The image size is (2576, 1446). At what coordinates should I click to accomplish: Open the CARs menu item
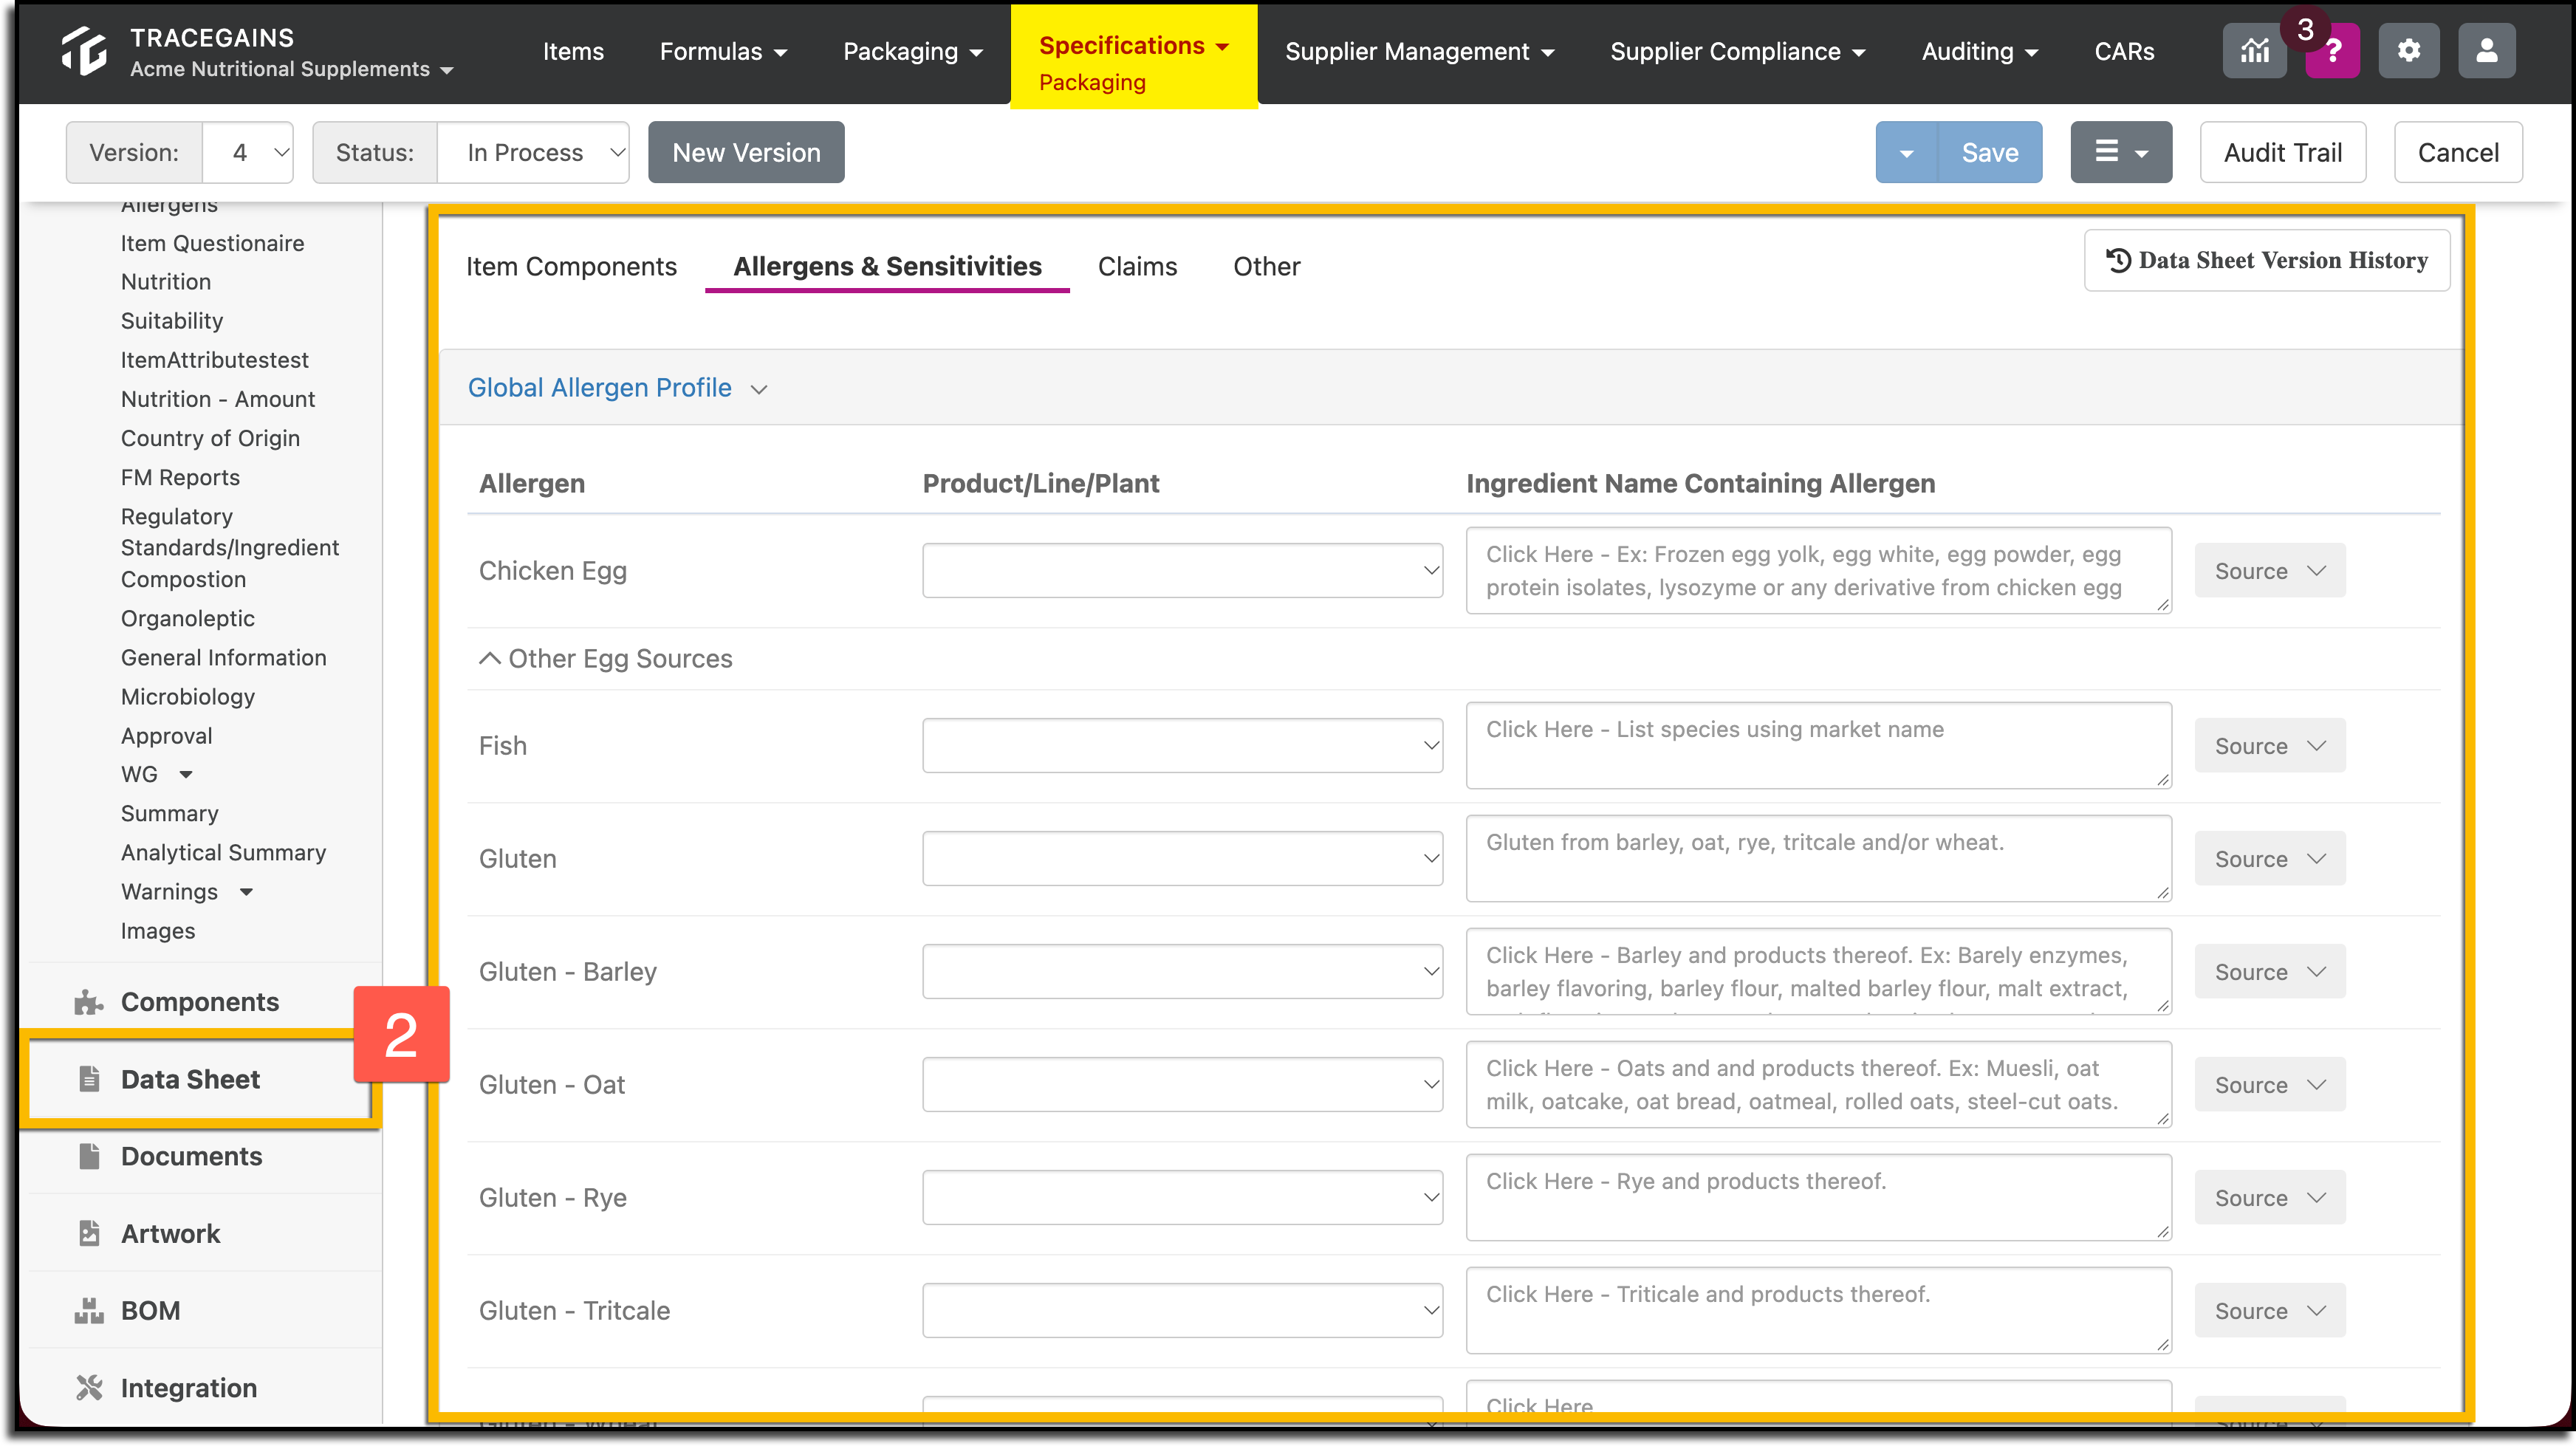(2124, 51)
